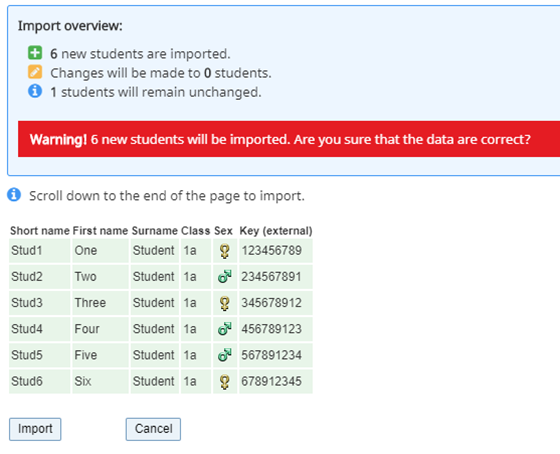Click the female sex icon for Stud1
The height and width of the screenshot is (454, 560).
225,251
